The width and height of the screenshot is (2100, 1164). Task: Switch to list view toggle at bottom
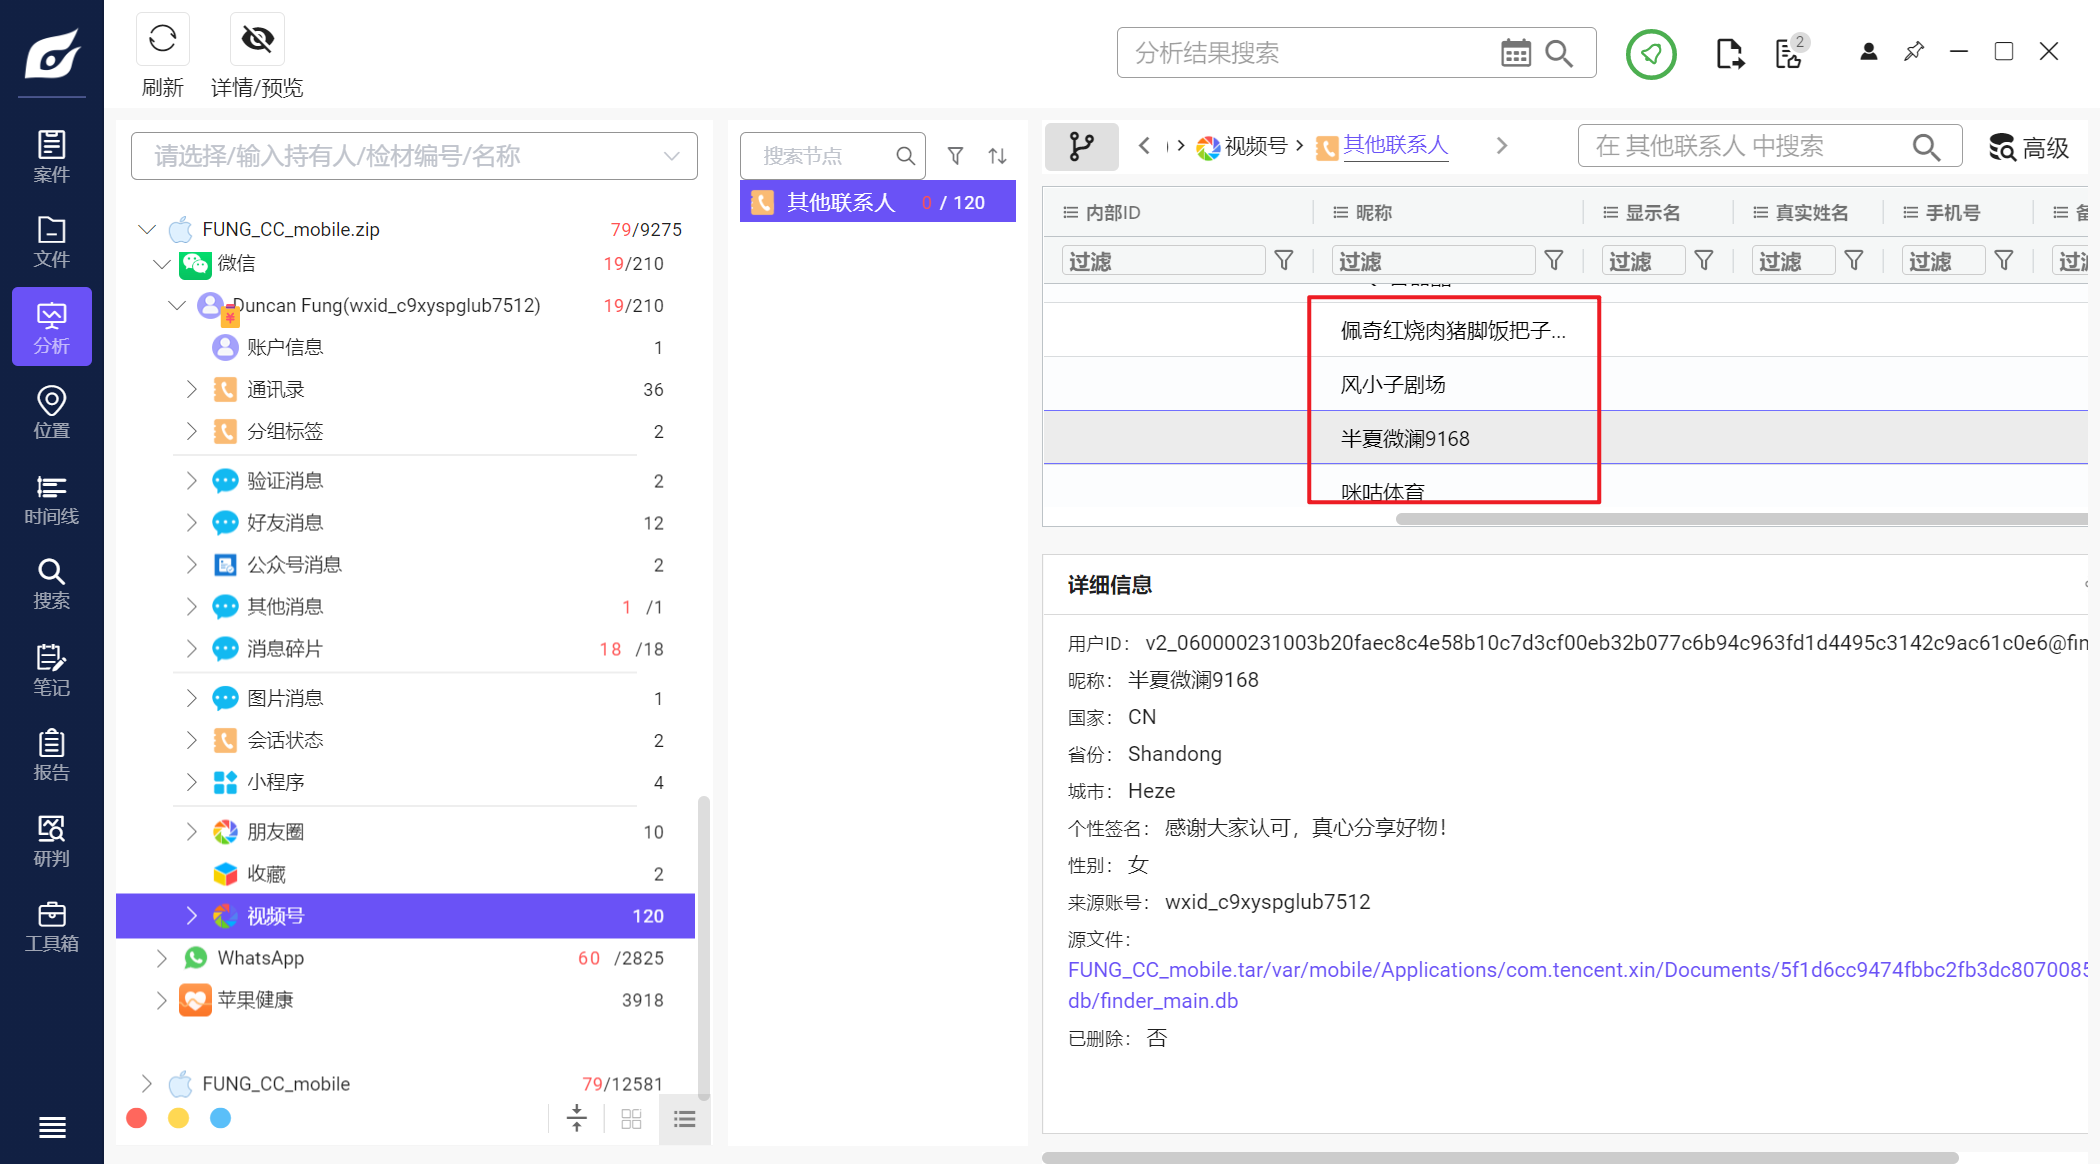tap(684, 1119)
